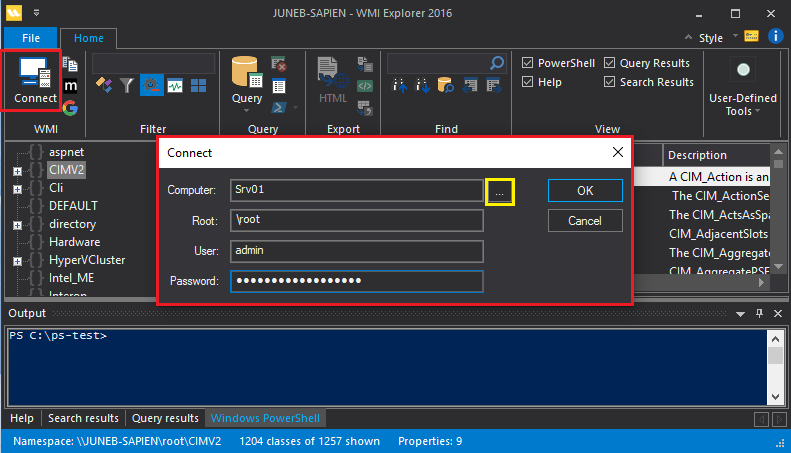The width and height of the screenshot is (791, 453).
Task: Open the Query button dropdown arrow
Action: (x=247, y=110)
